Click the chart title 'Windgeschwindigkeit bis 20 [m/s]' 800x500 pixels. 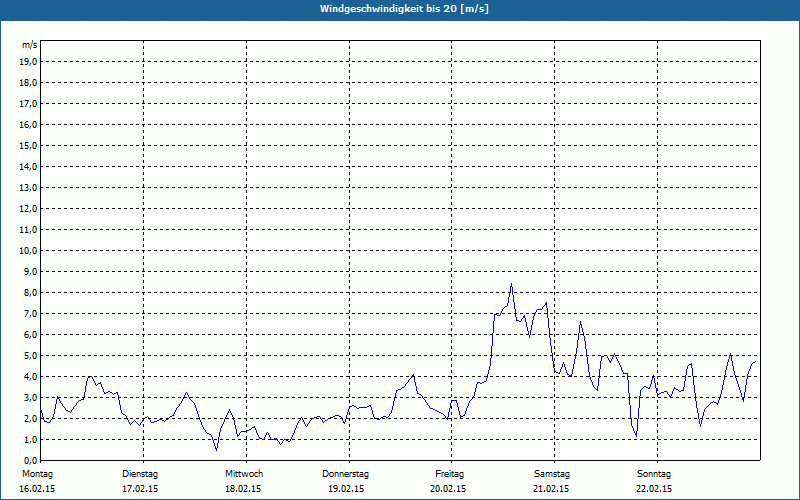click(x=404, y=9)
